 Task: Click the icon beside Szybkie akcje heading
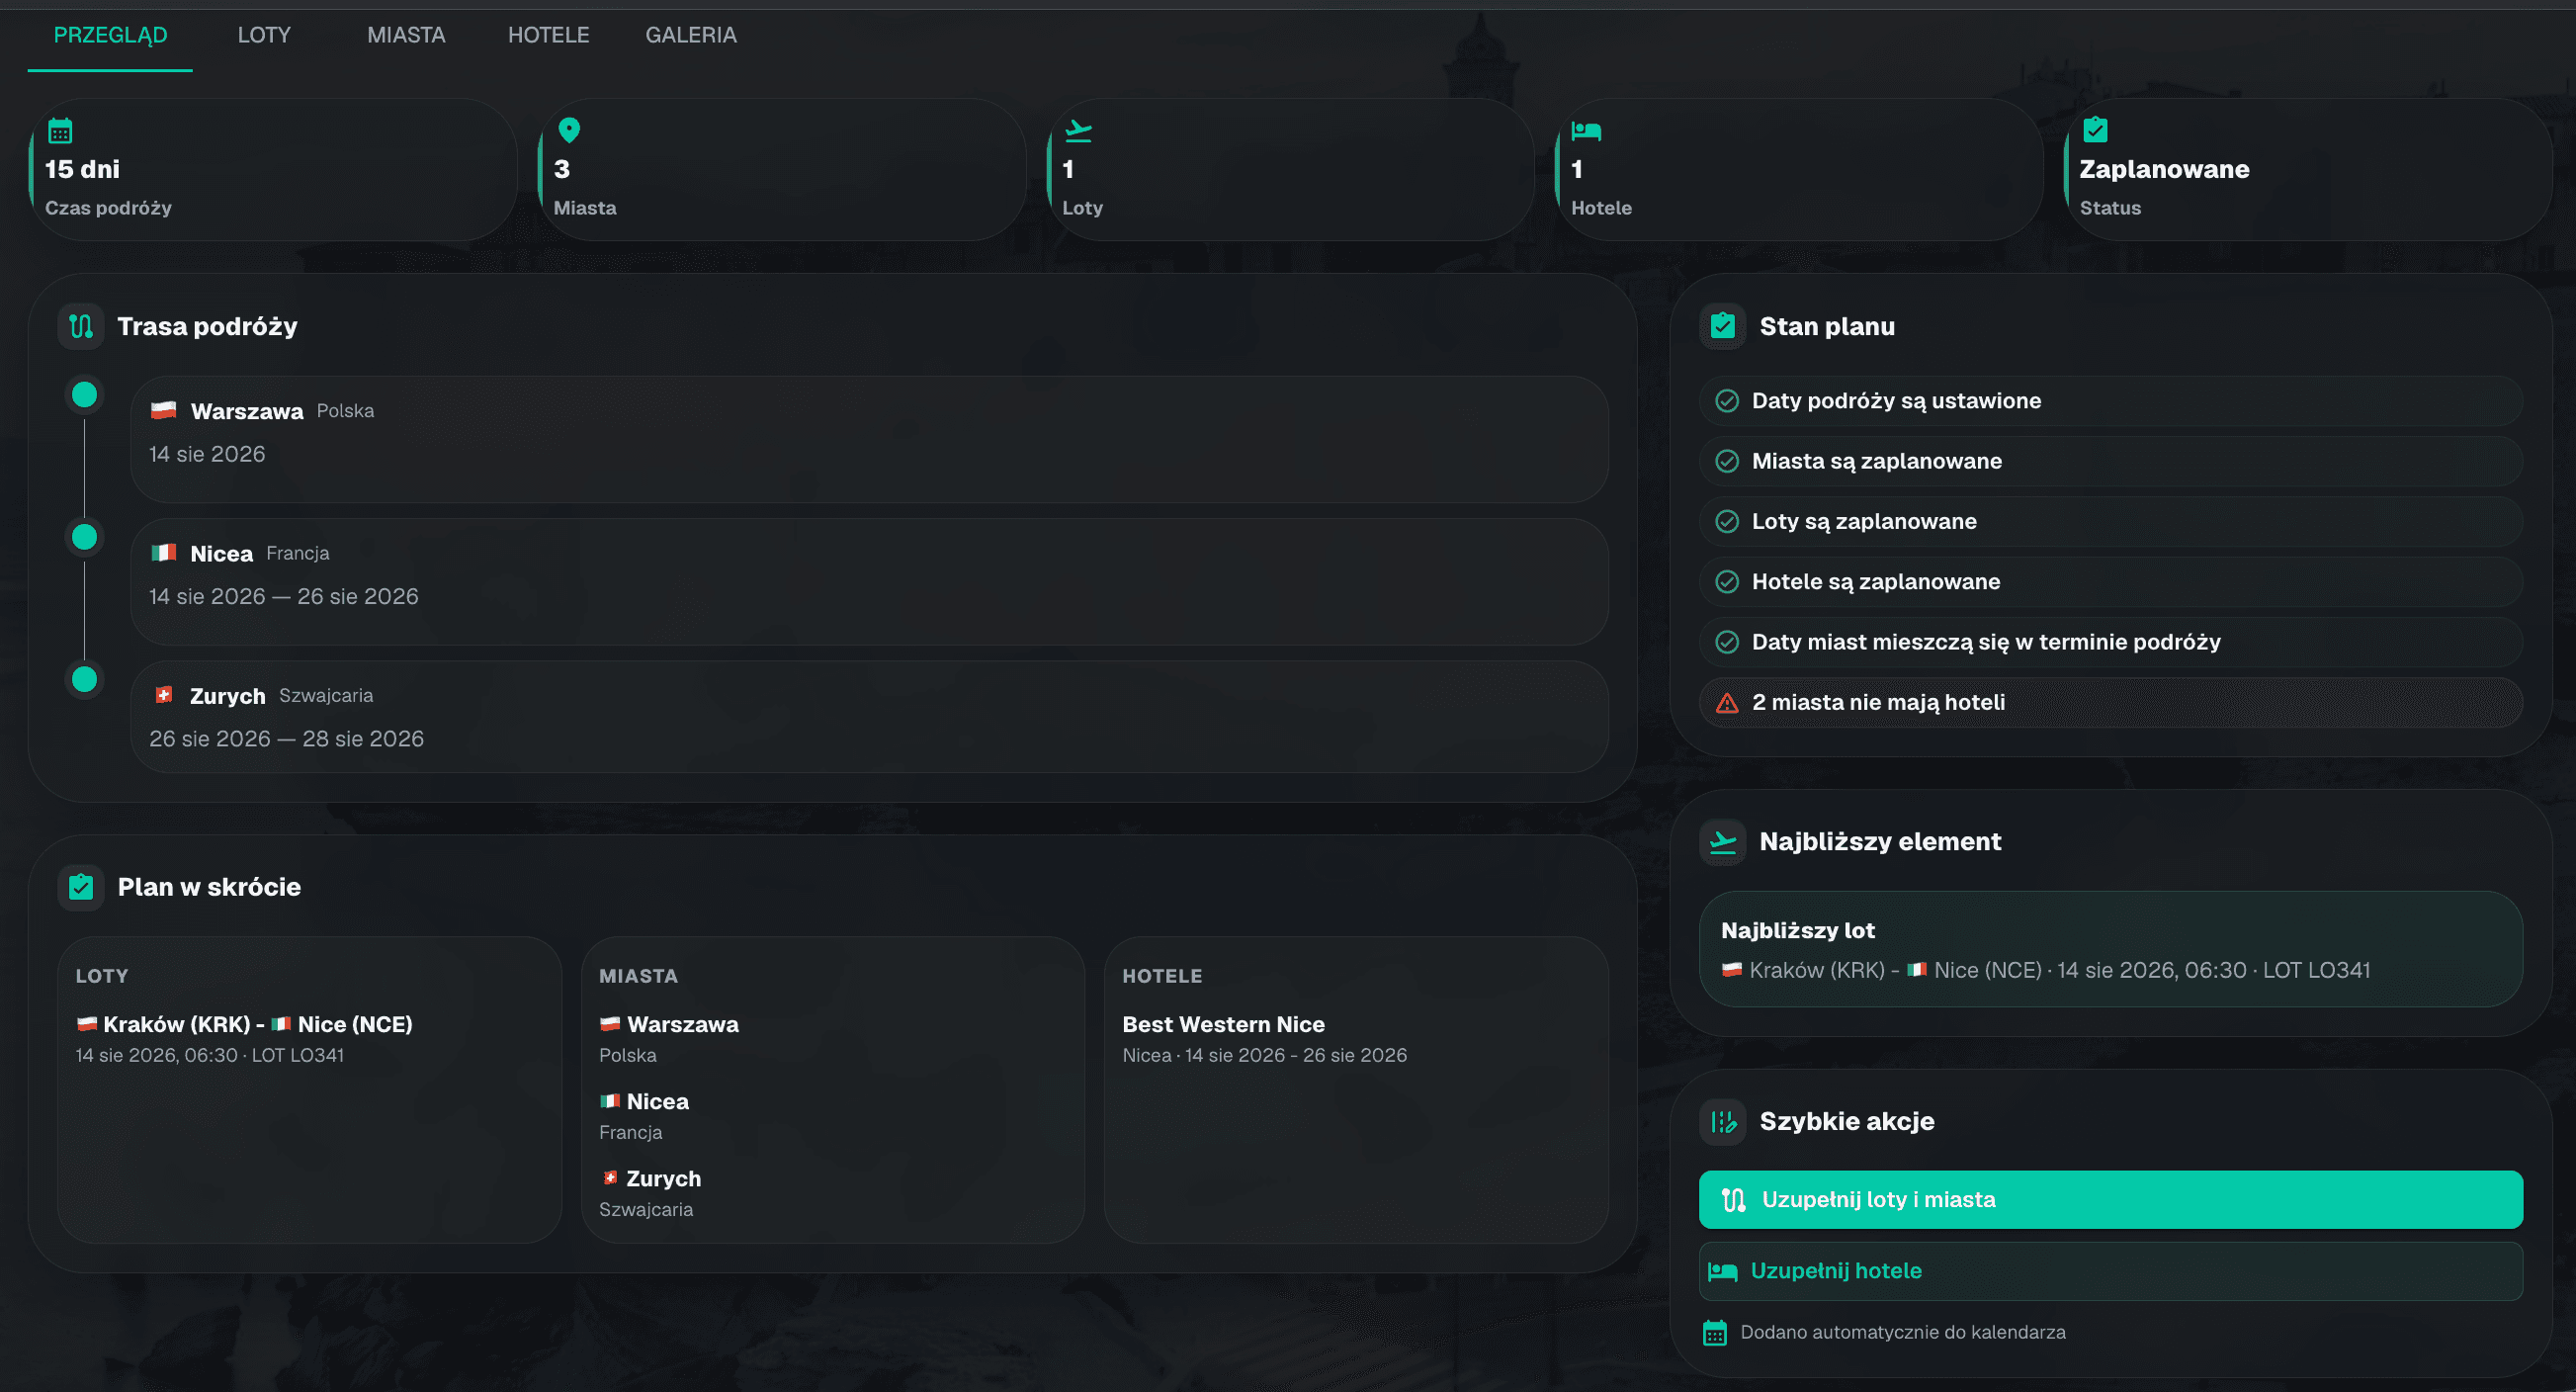click(x=1723, y=1122)
